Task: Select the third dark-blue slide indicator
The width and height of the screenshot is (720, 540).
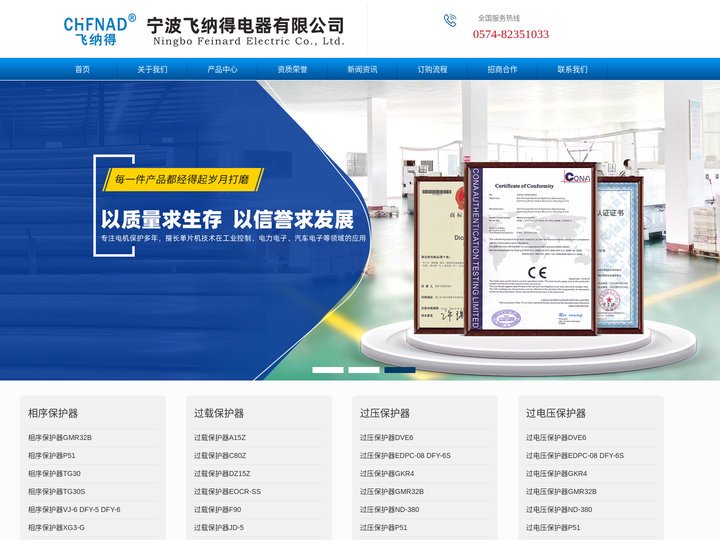Action: coord(400,370)
